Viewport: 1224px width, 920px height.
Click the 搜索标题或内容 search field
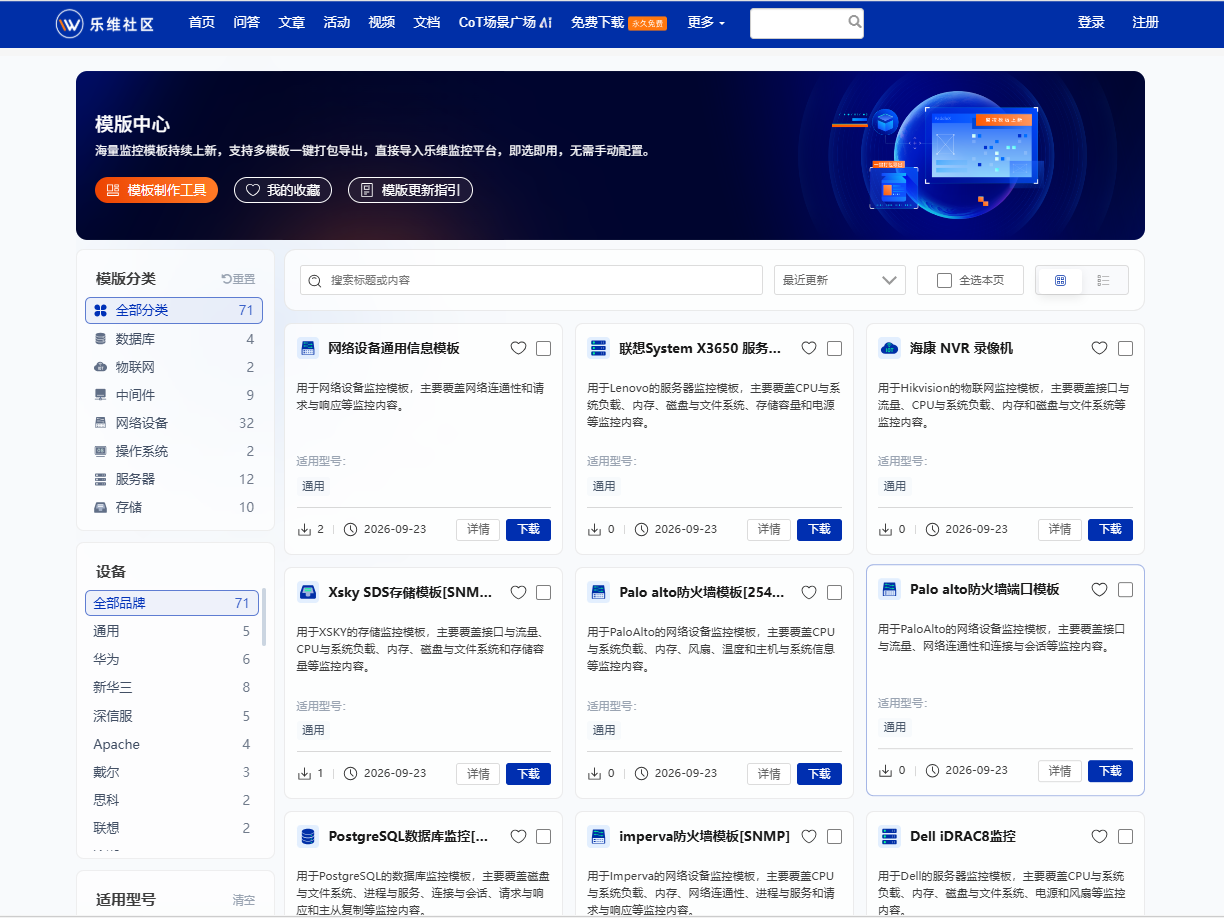click(x=531, y=280)
